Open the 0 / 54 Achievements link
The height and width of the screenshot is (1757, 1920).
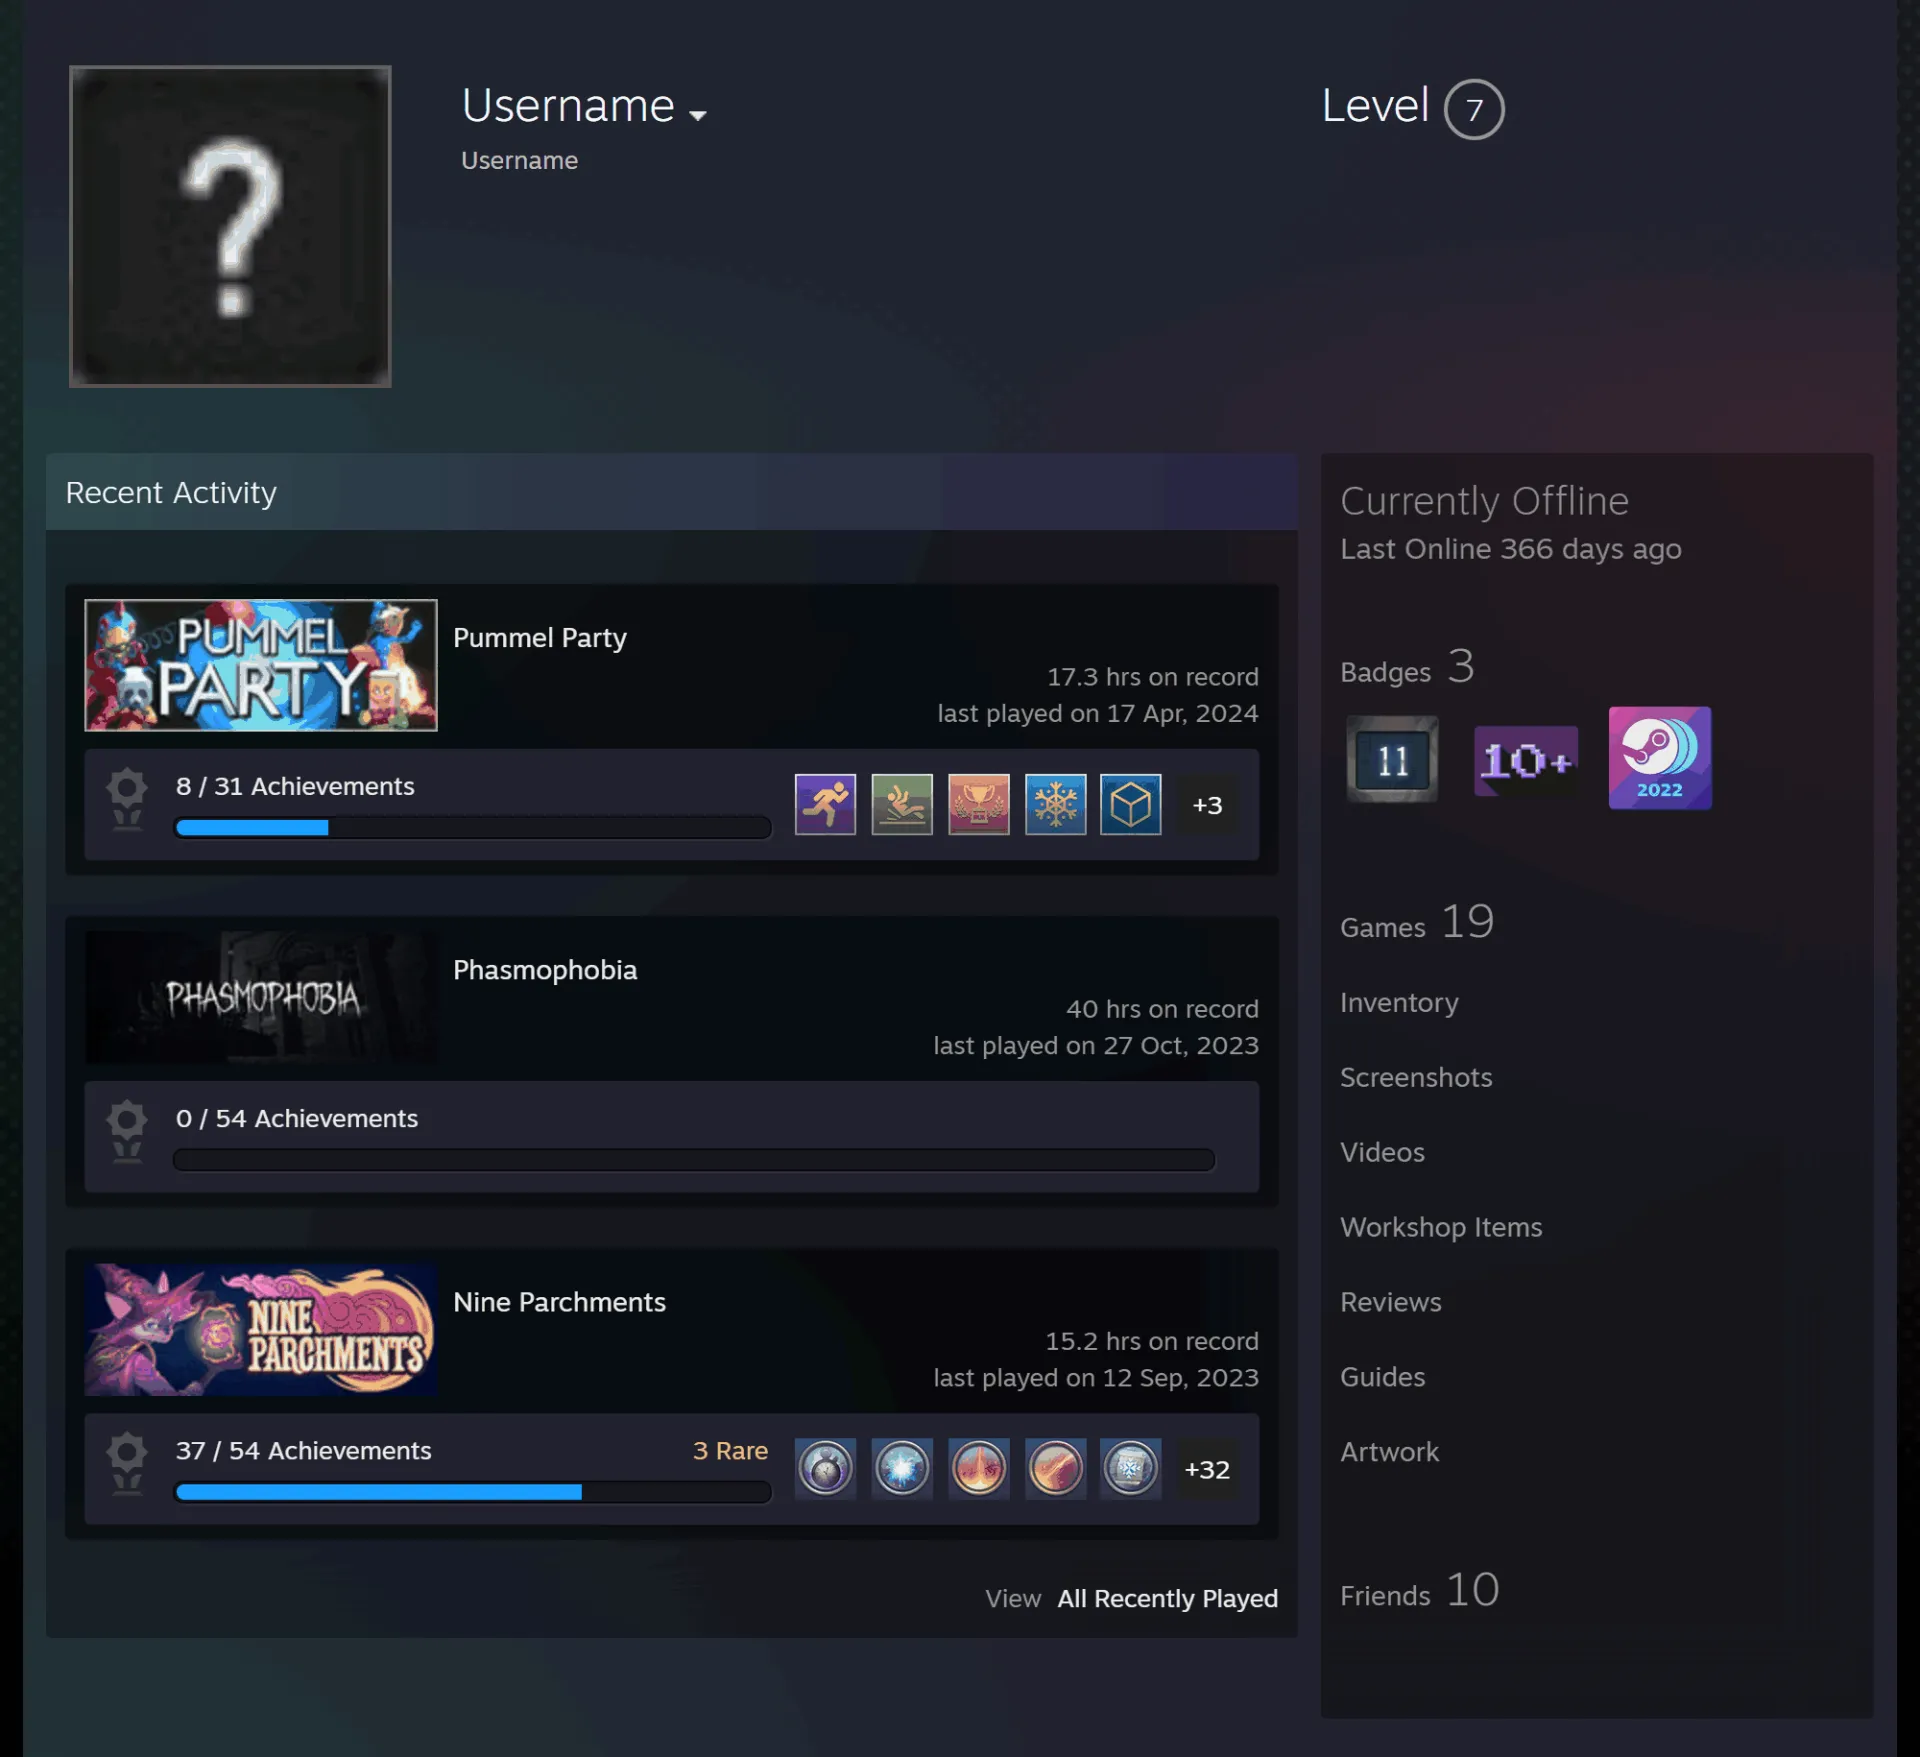[x=297, y=1118]
